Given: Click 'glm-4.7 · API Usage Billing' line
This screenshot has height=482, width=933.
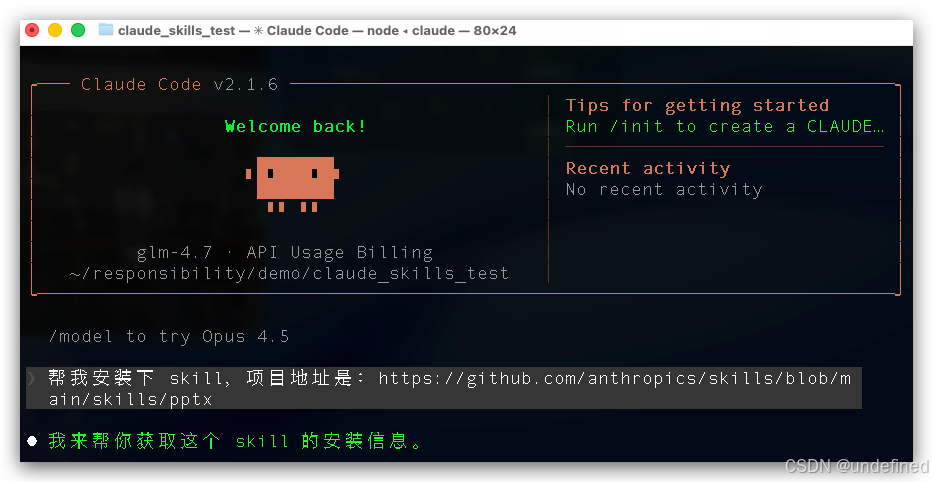Looking at the screenshot, I should click(x=284, y=253).
